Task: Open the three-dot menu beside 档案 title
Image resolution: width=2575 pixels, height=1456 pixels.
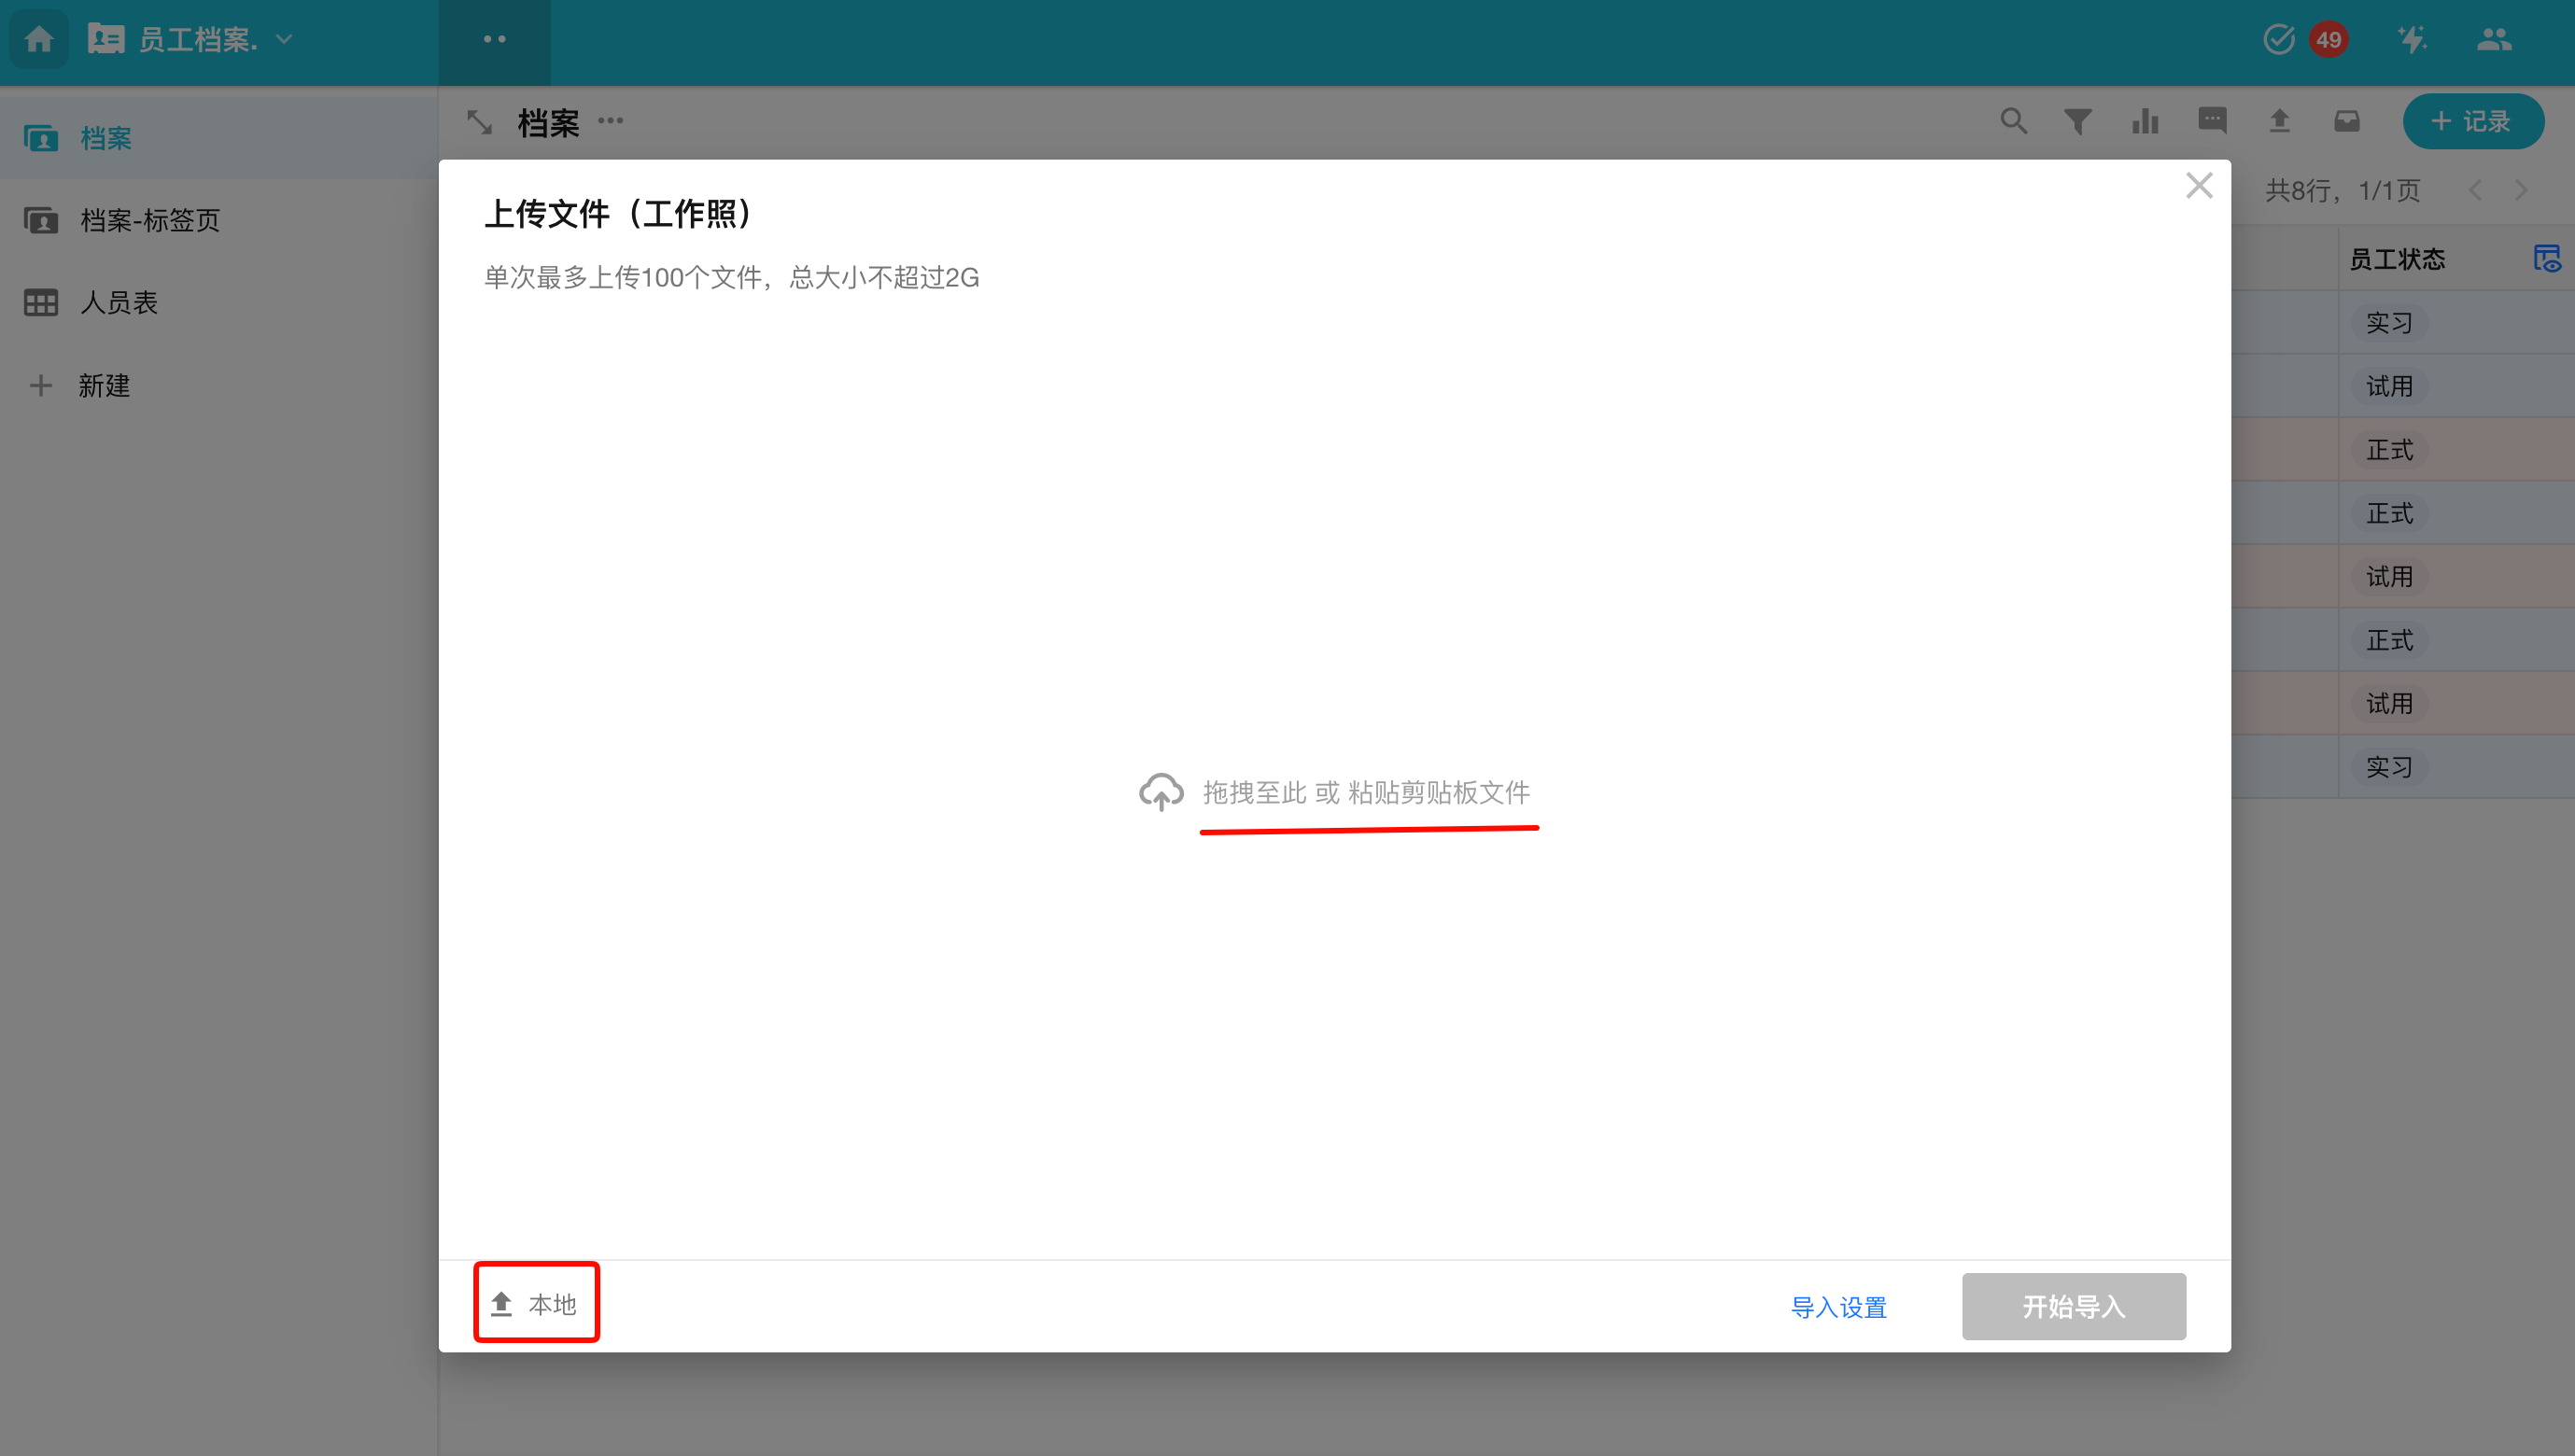Action: 610,121
